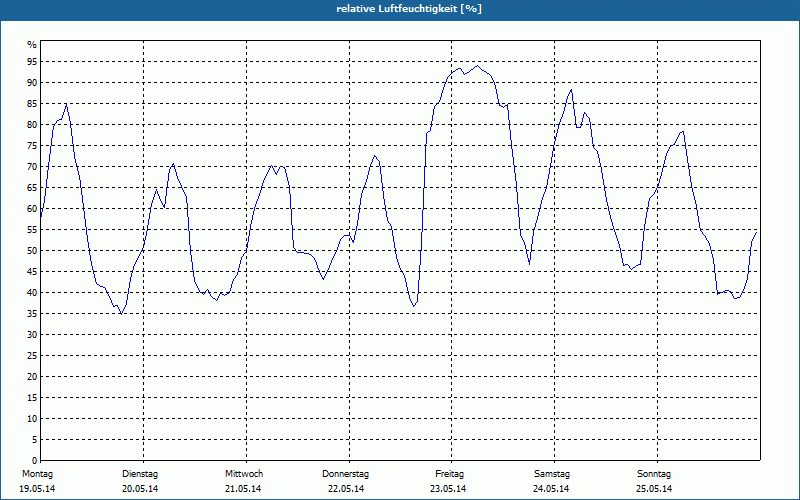
Task: Click the 'Freitag' day label
Action: [449, 474]
